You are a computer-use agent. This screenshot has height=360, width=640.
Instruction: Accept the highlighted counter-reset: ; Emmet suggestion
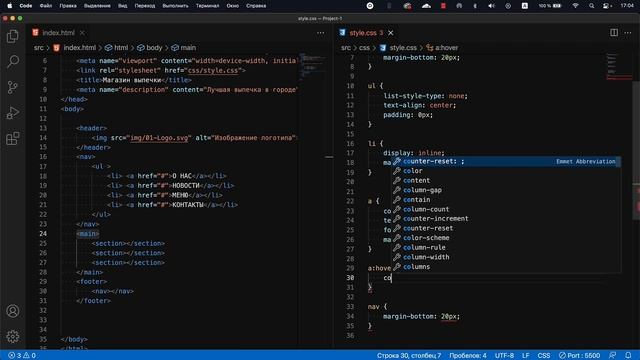[x=506, y=162]
